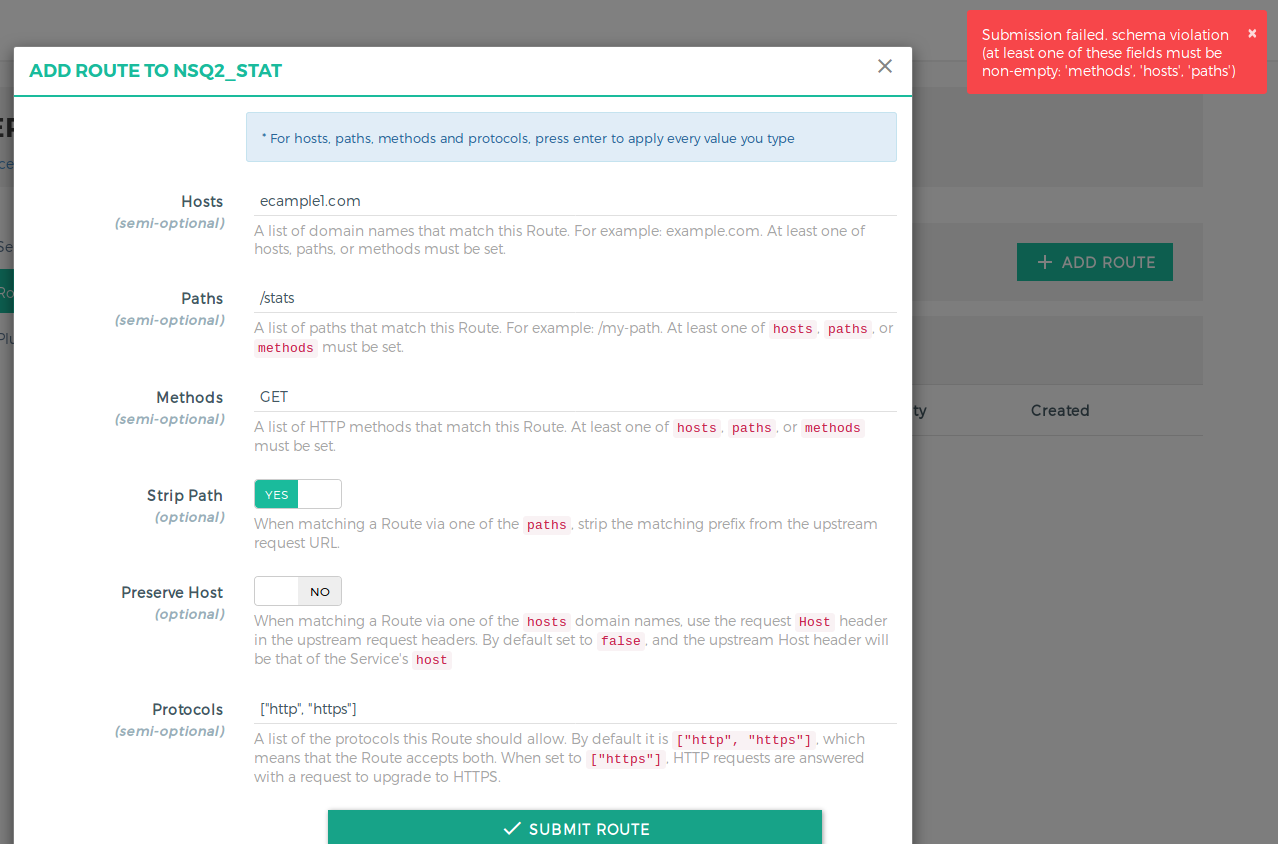Click the Add Route button behind dialog
1278x844 pixels.
click(1095, 262)
